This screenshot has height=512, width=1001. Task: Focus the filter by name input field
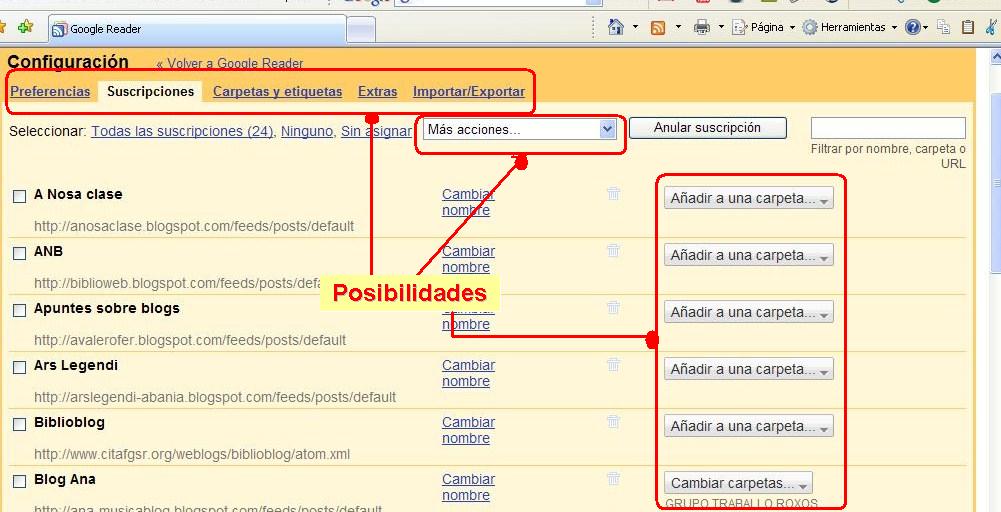[x=888, y=128]
